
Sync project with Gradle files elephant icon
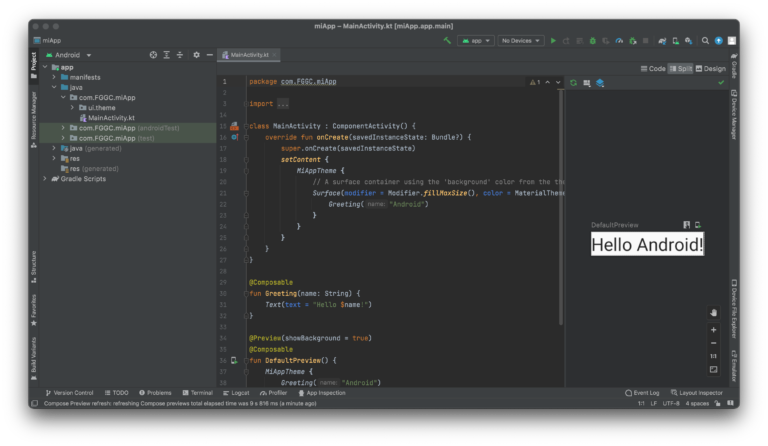[662, 41]
